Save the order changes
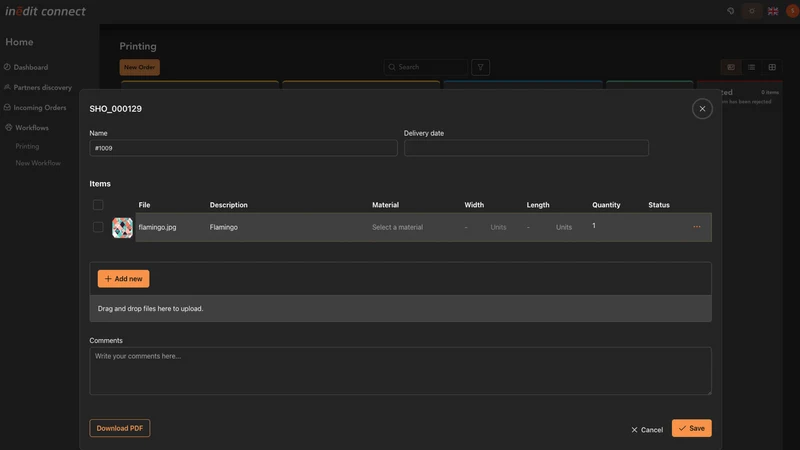800x450 pixels. pos(691,428)
